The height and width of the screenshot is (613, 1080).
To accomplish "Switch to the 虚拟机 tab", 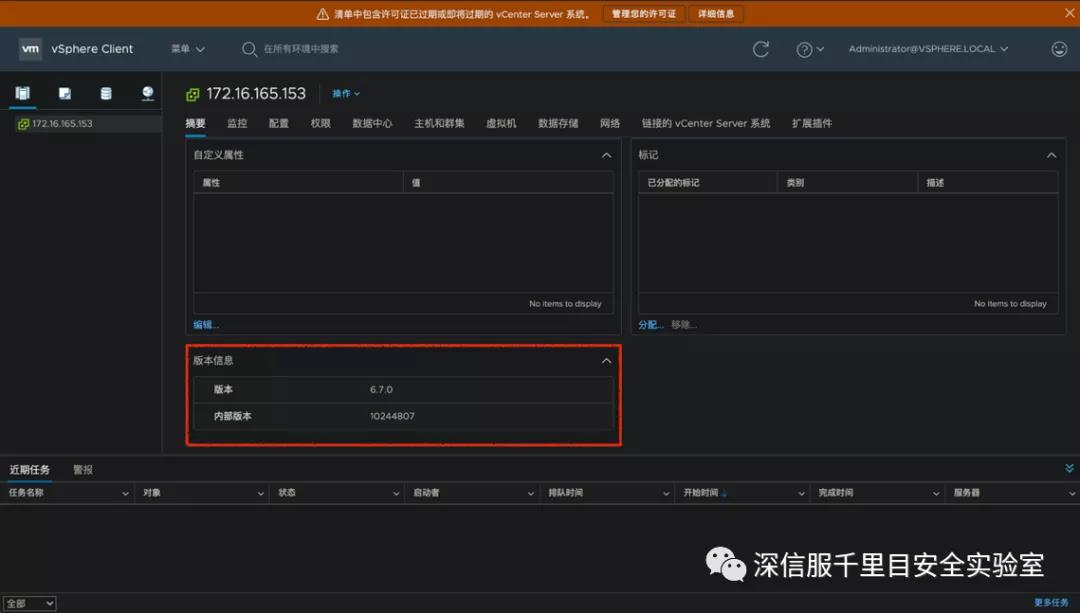I will (x=501, y=123).
